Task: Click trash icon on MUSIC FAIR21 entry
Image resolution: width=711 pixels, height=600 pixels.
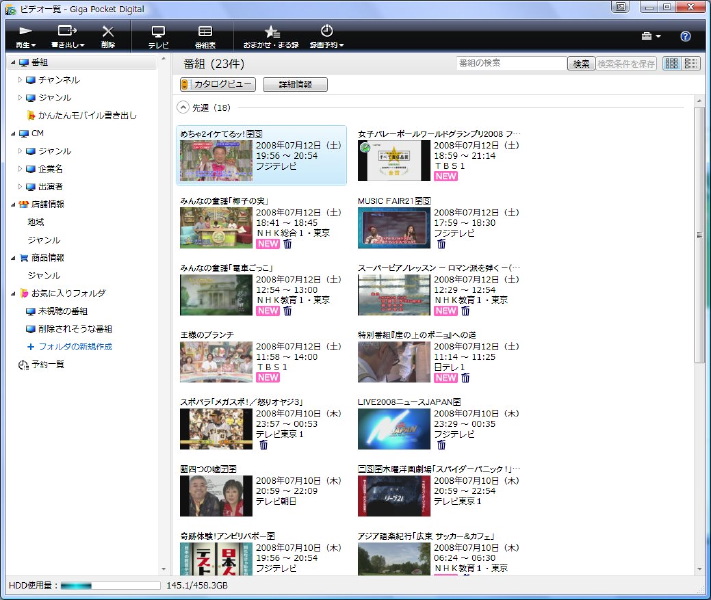Action: click(x=441, y=243)
